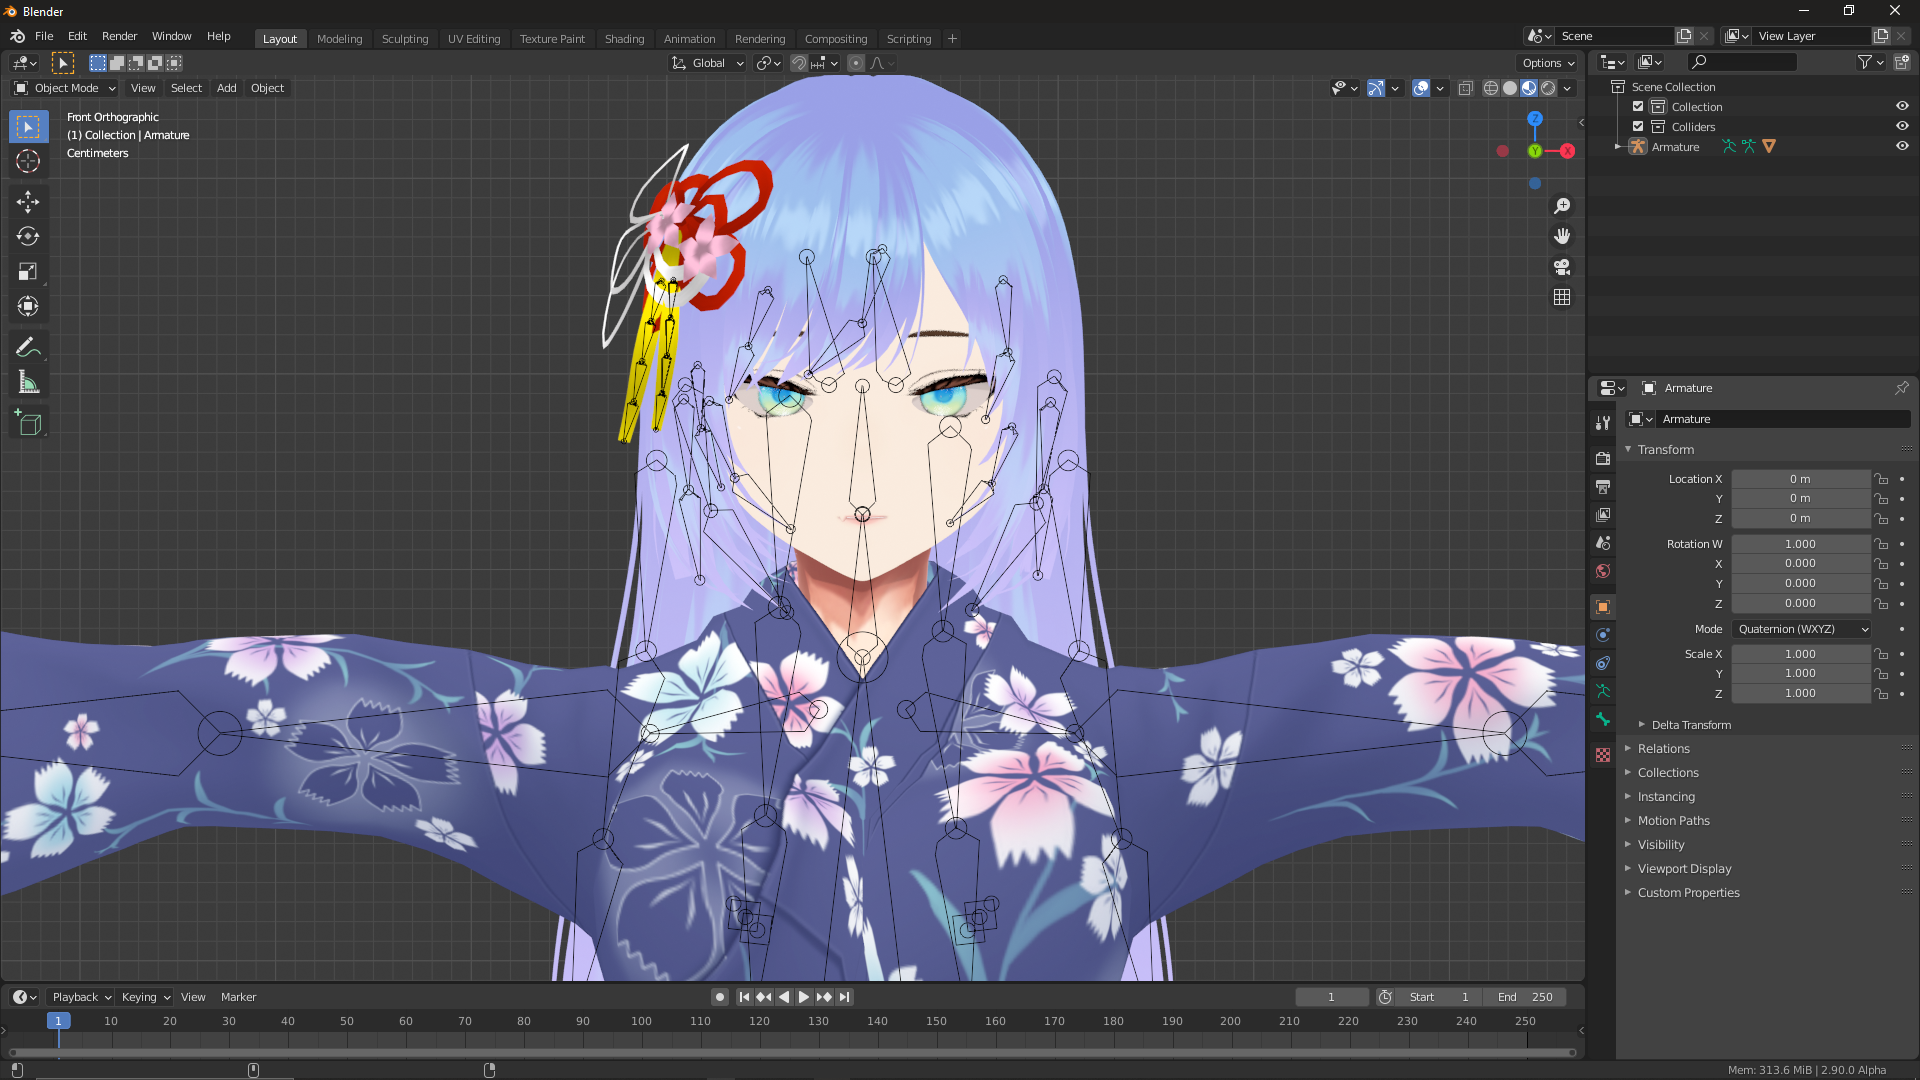Open the Render properties tab

coord(1603,458)
